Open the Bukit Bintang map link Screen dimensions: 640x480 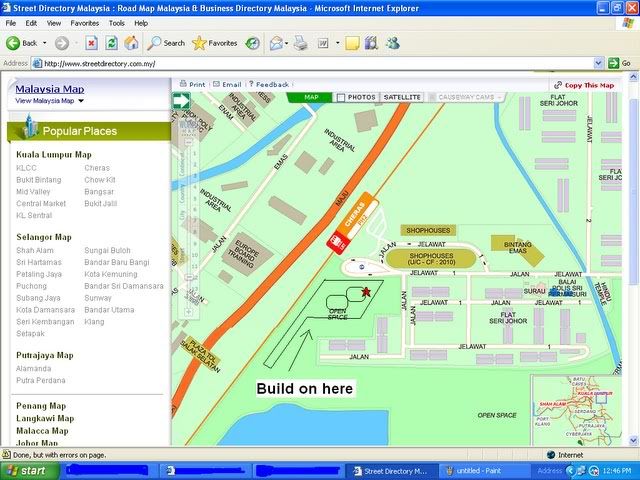[39, 180]
